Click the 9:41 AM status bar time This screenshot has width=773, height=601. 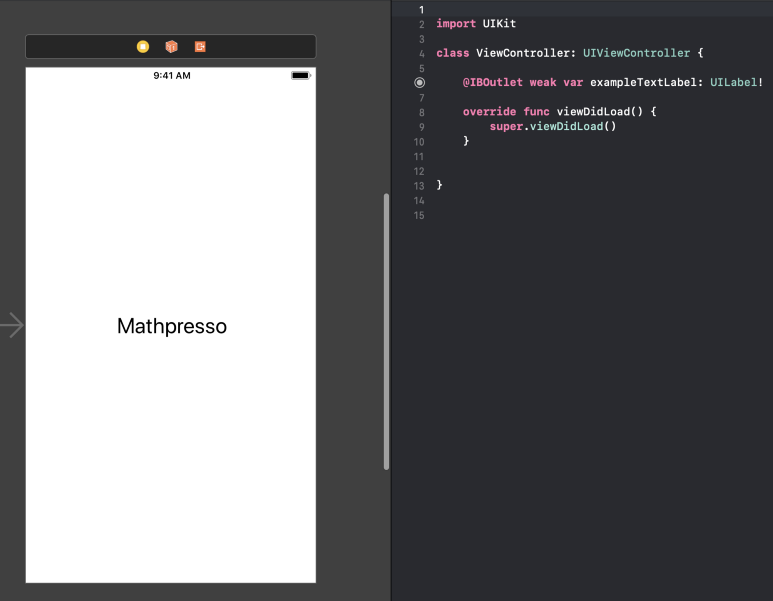click(x=172, y=75)
